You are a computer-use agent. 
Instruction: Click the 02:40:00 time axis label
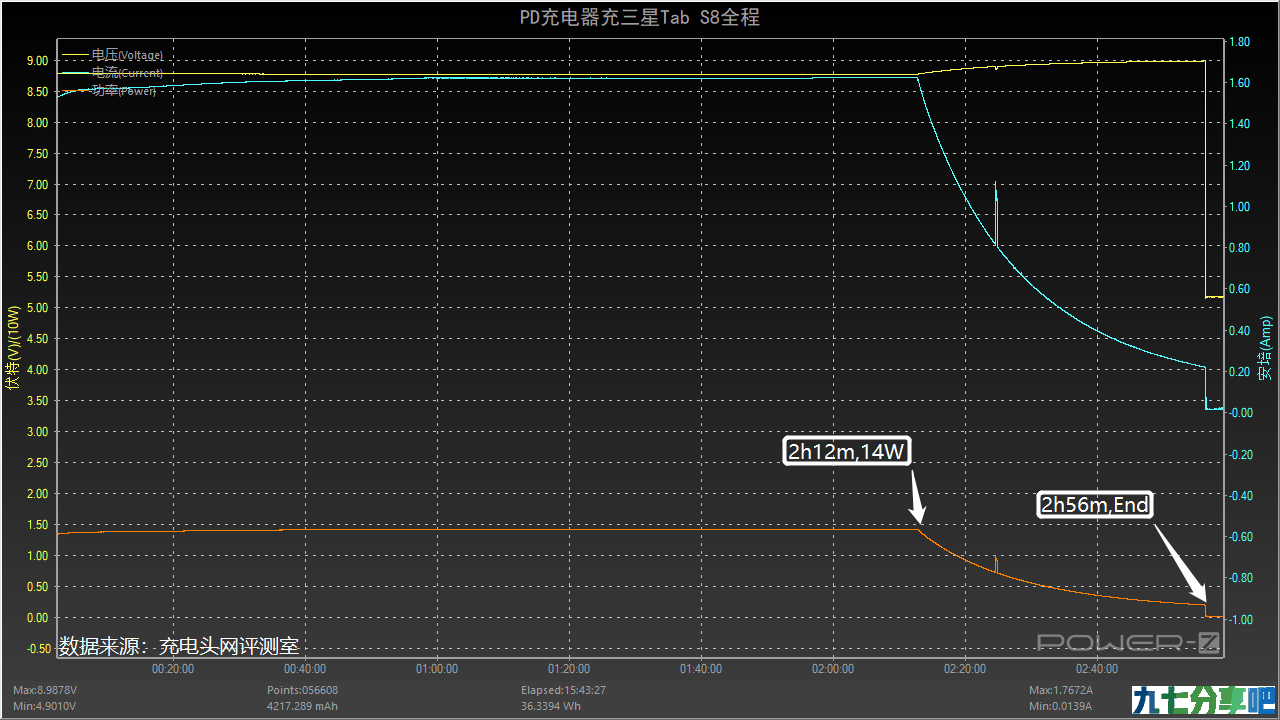coord(1097,669)
